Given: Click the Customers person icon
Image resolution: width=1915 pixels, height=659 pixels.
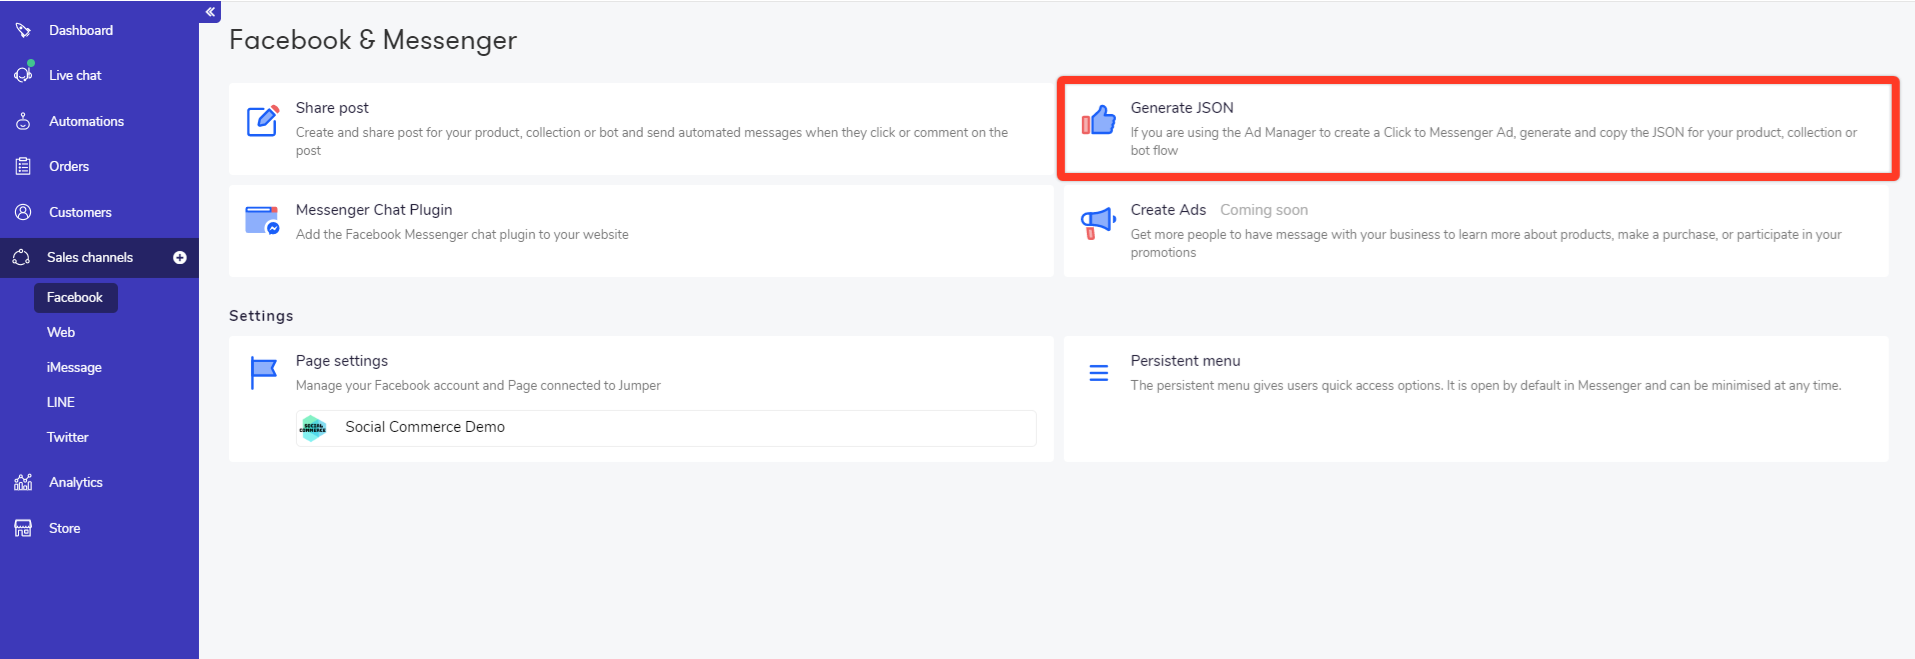Looking at the screenshot, I should coord(23,212).
